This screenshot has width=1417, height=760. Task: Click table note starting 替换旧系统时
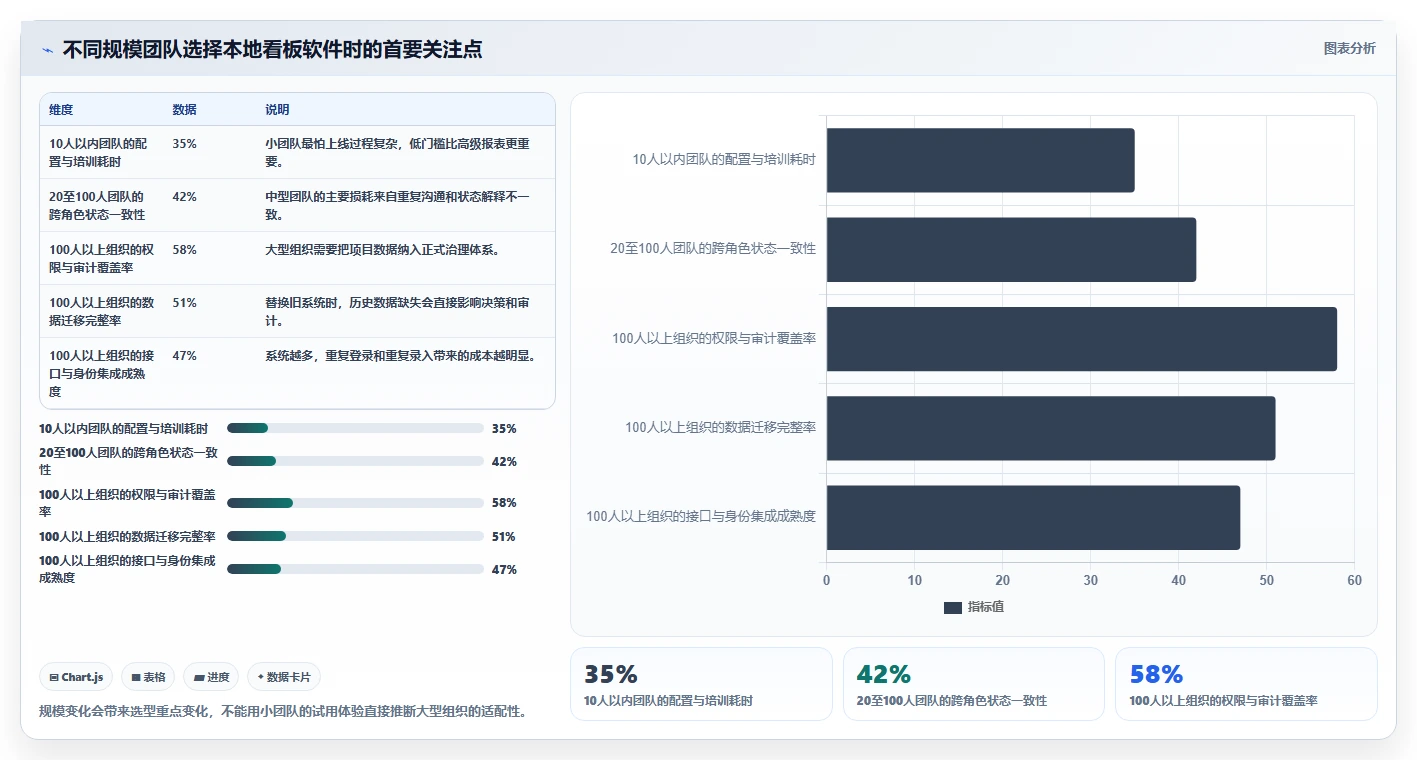(x=397, y=311)
